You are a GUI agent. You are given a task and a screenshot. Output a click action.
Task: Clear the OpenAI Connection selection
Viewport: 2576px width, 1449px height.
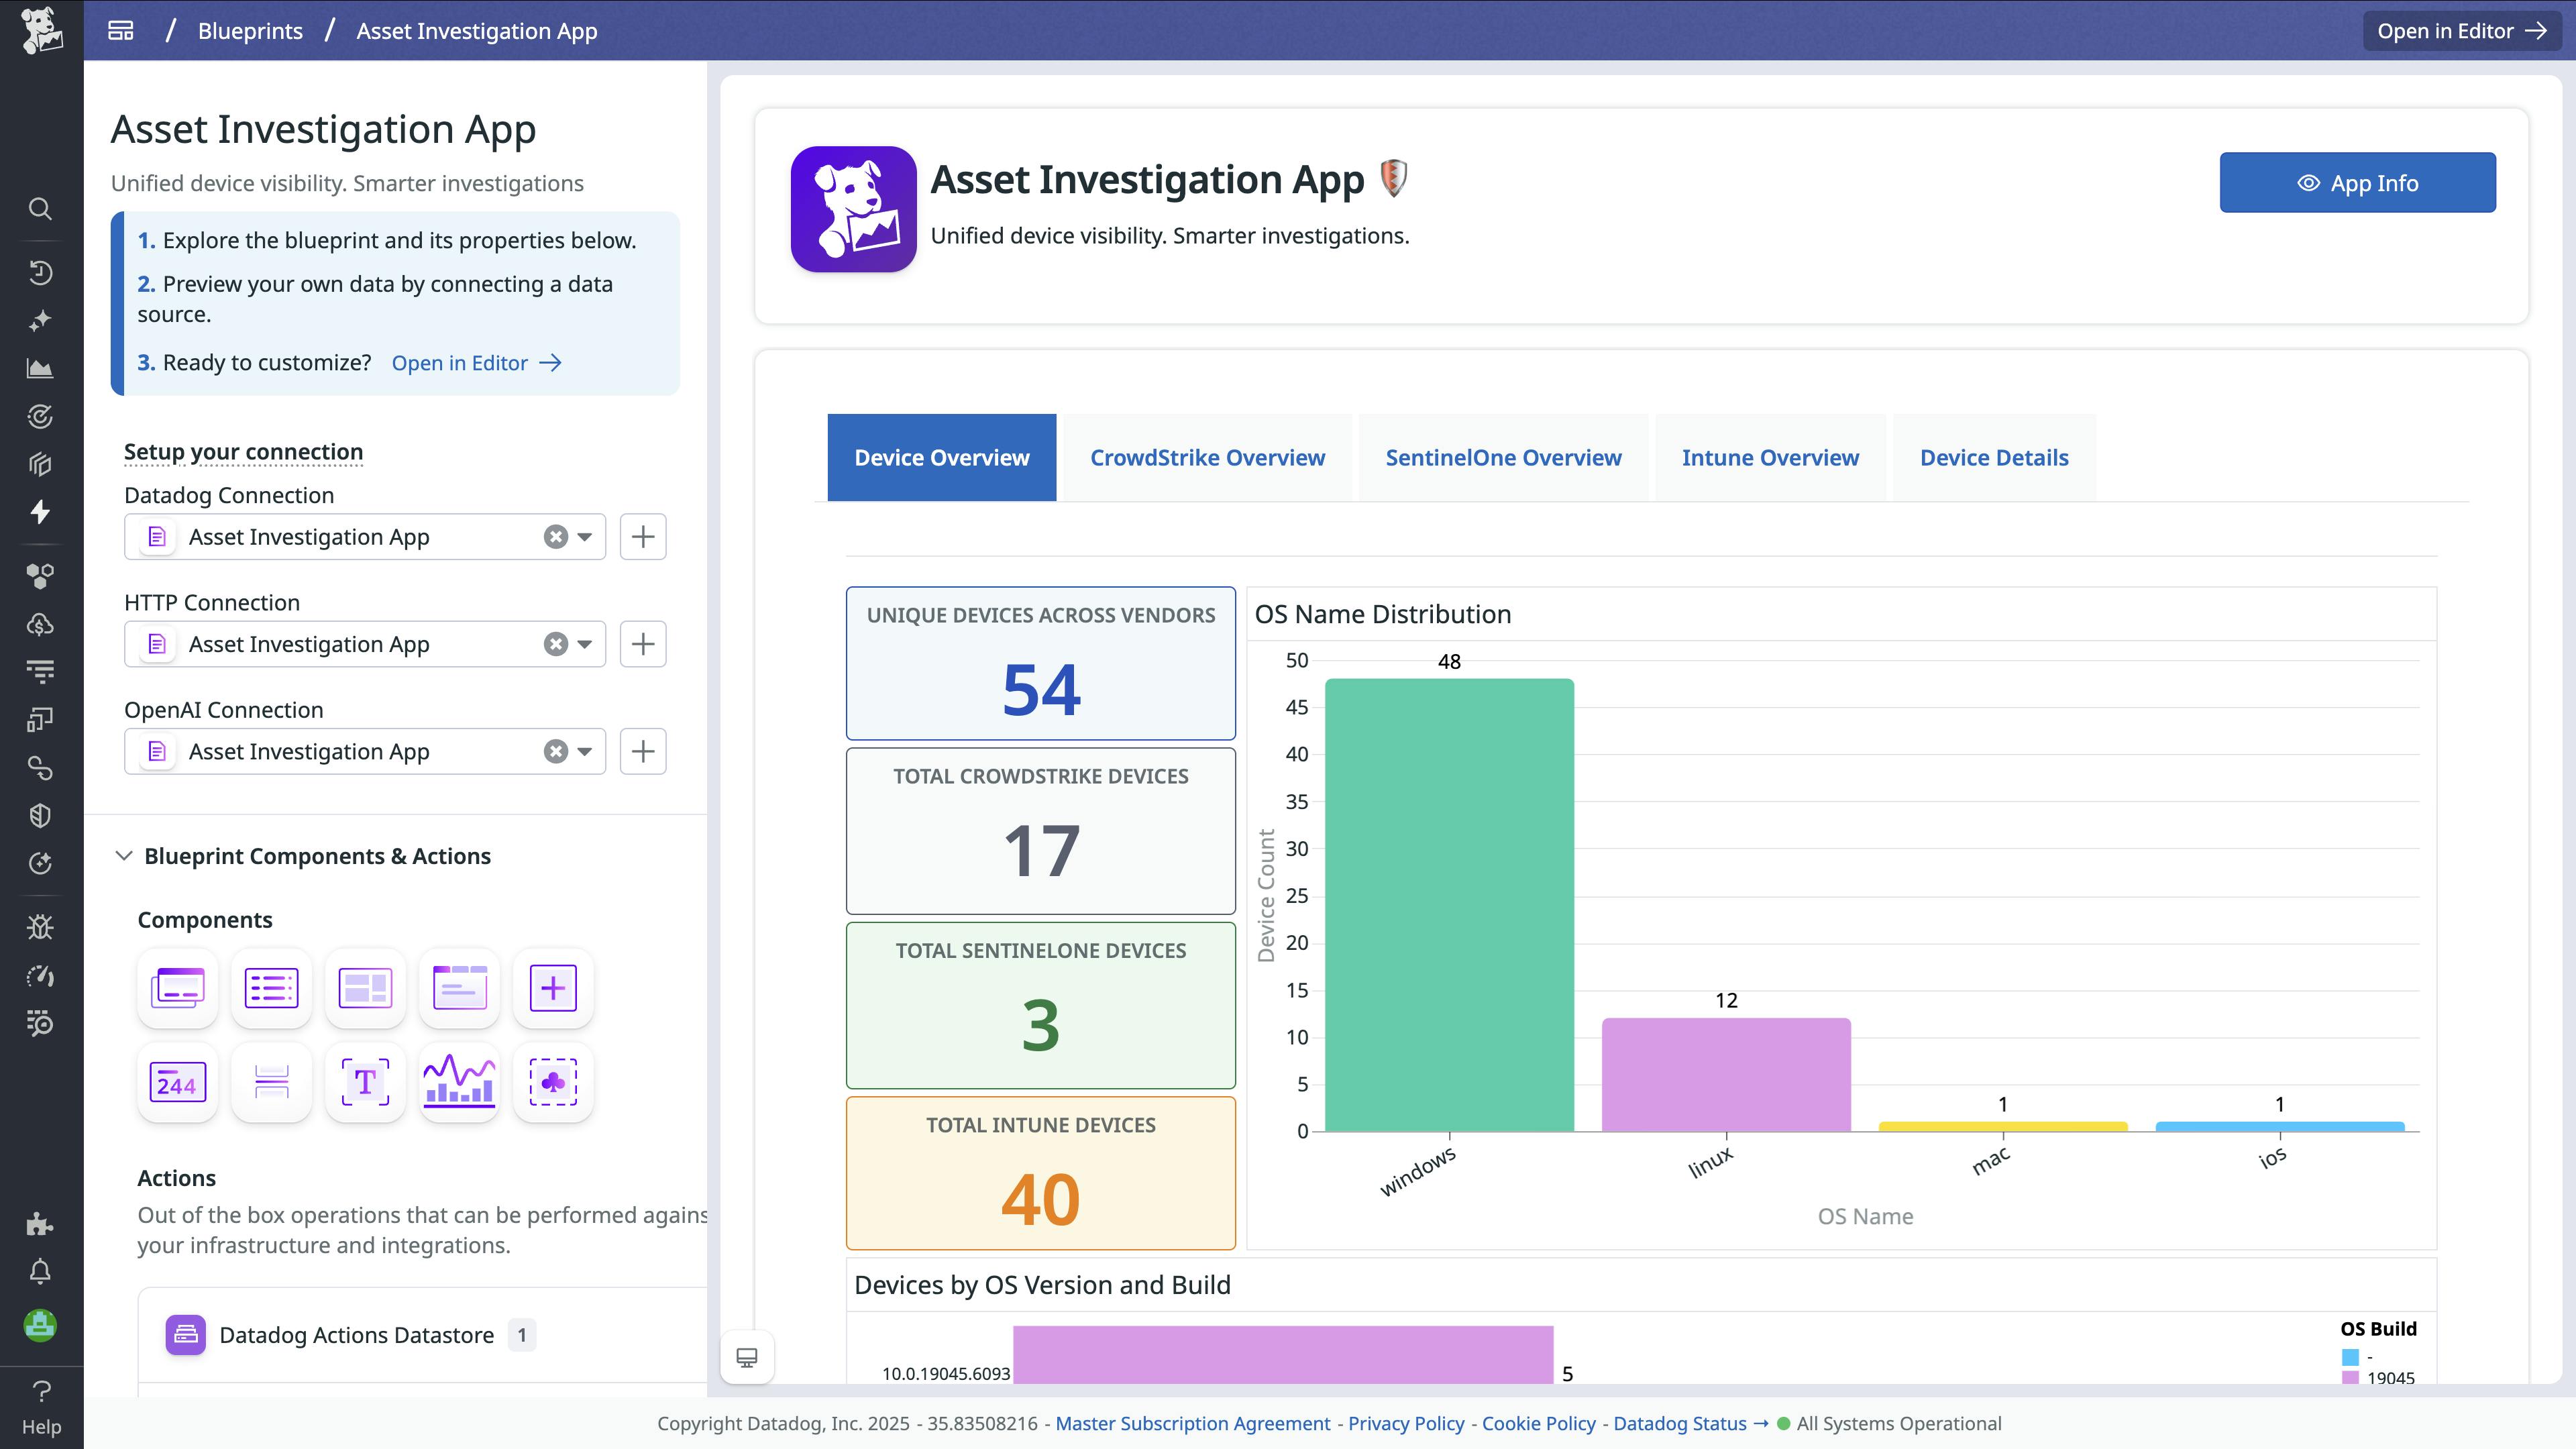[x=556, y=751]
